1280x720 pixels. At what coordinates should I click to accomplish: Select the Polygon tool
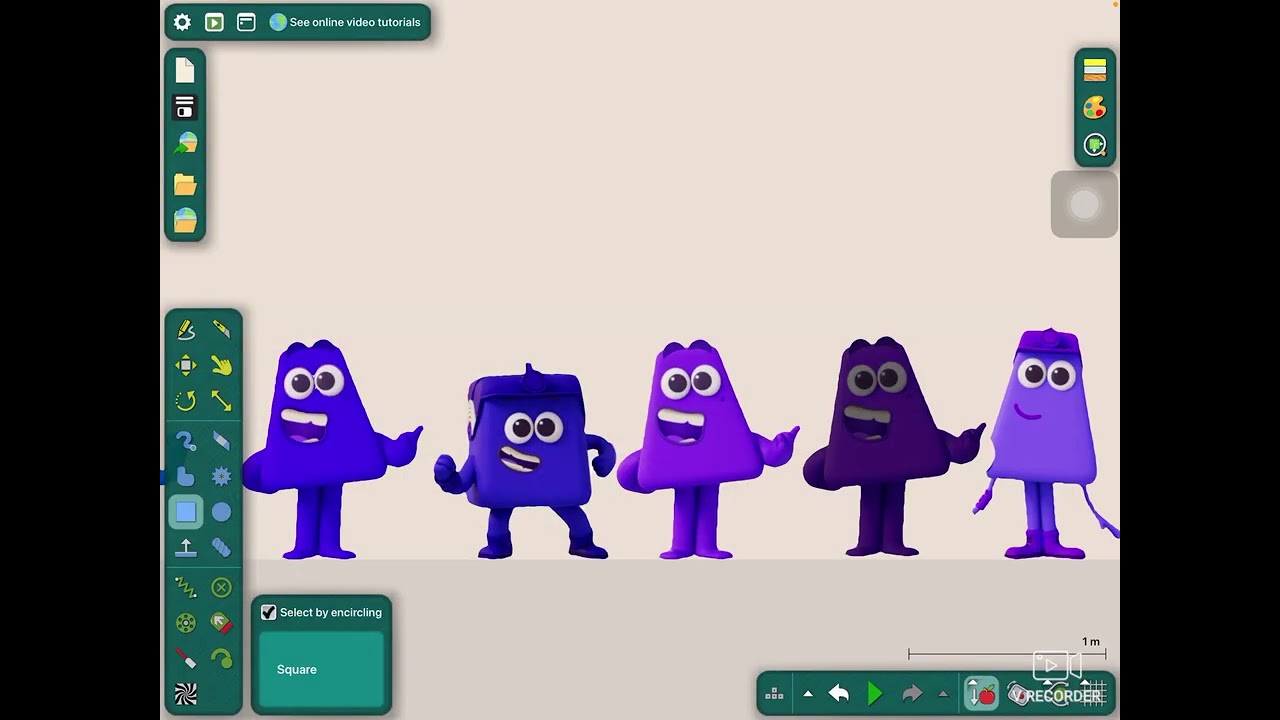(186, 476)
